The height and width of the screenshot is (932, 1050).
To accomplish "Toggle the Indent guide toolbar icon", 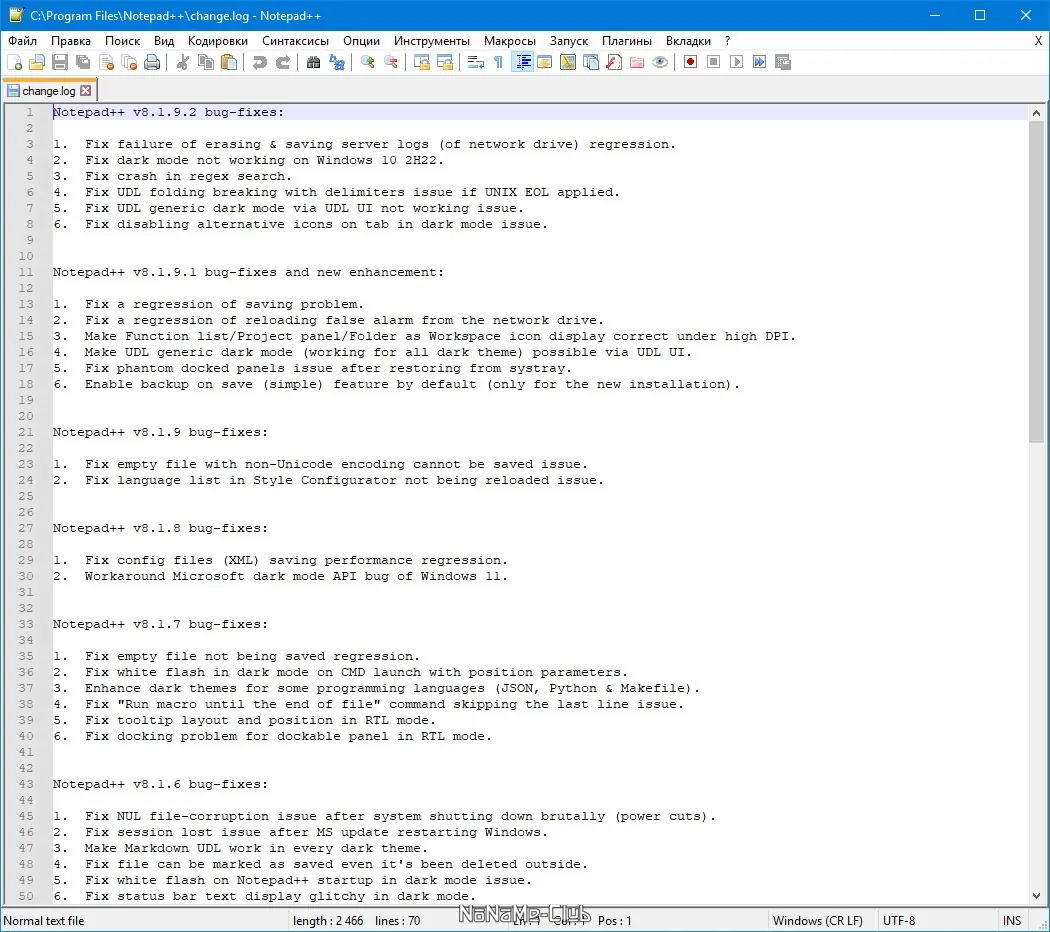I will 522,62.
